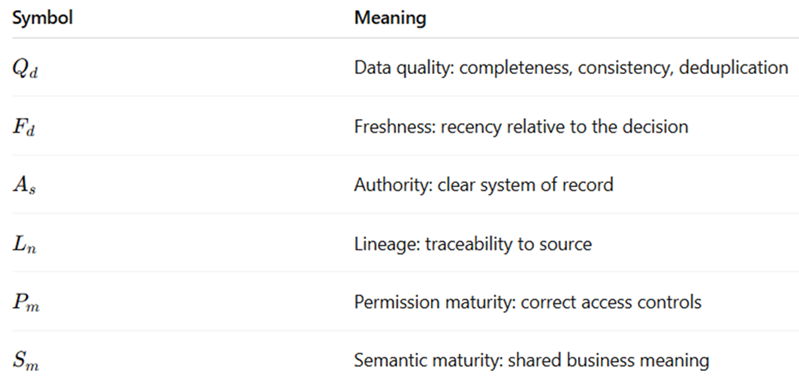799x381 pixels.
Task: Click the Lineage traceability description
Action: point(473,243)
